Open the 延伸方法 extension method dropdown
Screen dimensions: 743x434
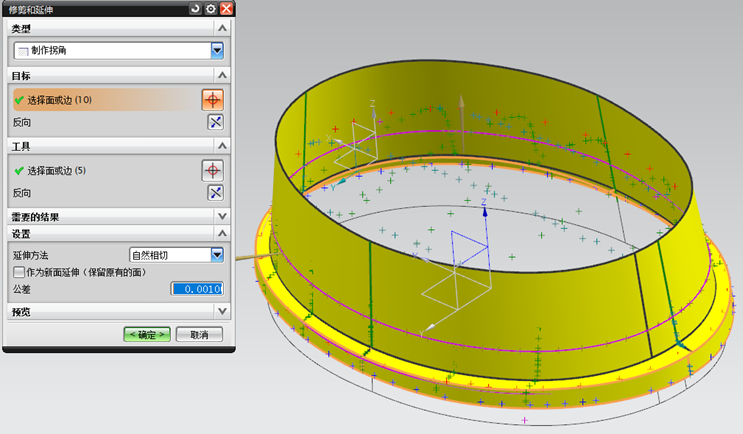point(216,255)
